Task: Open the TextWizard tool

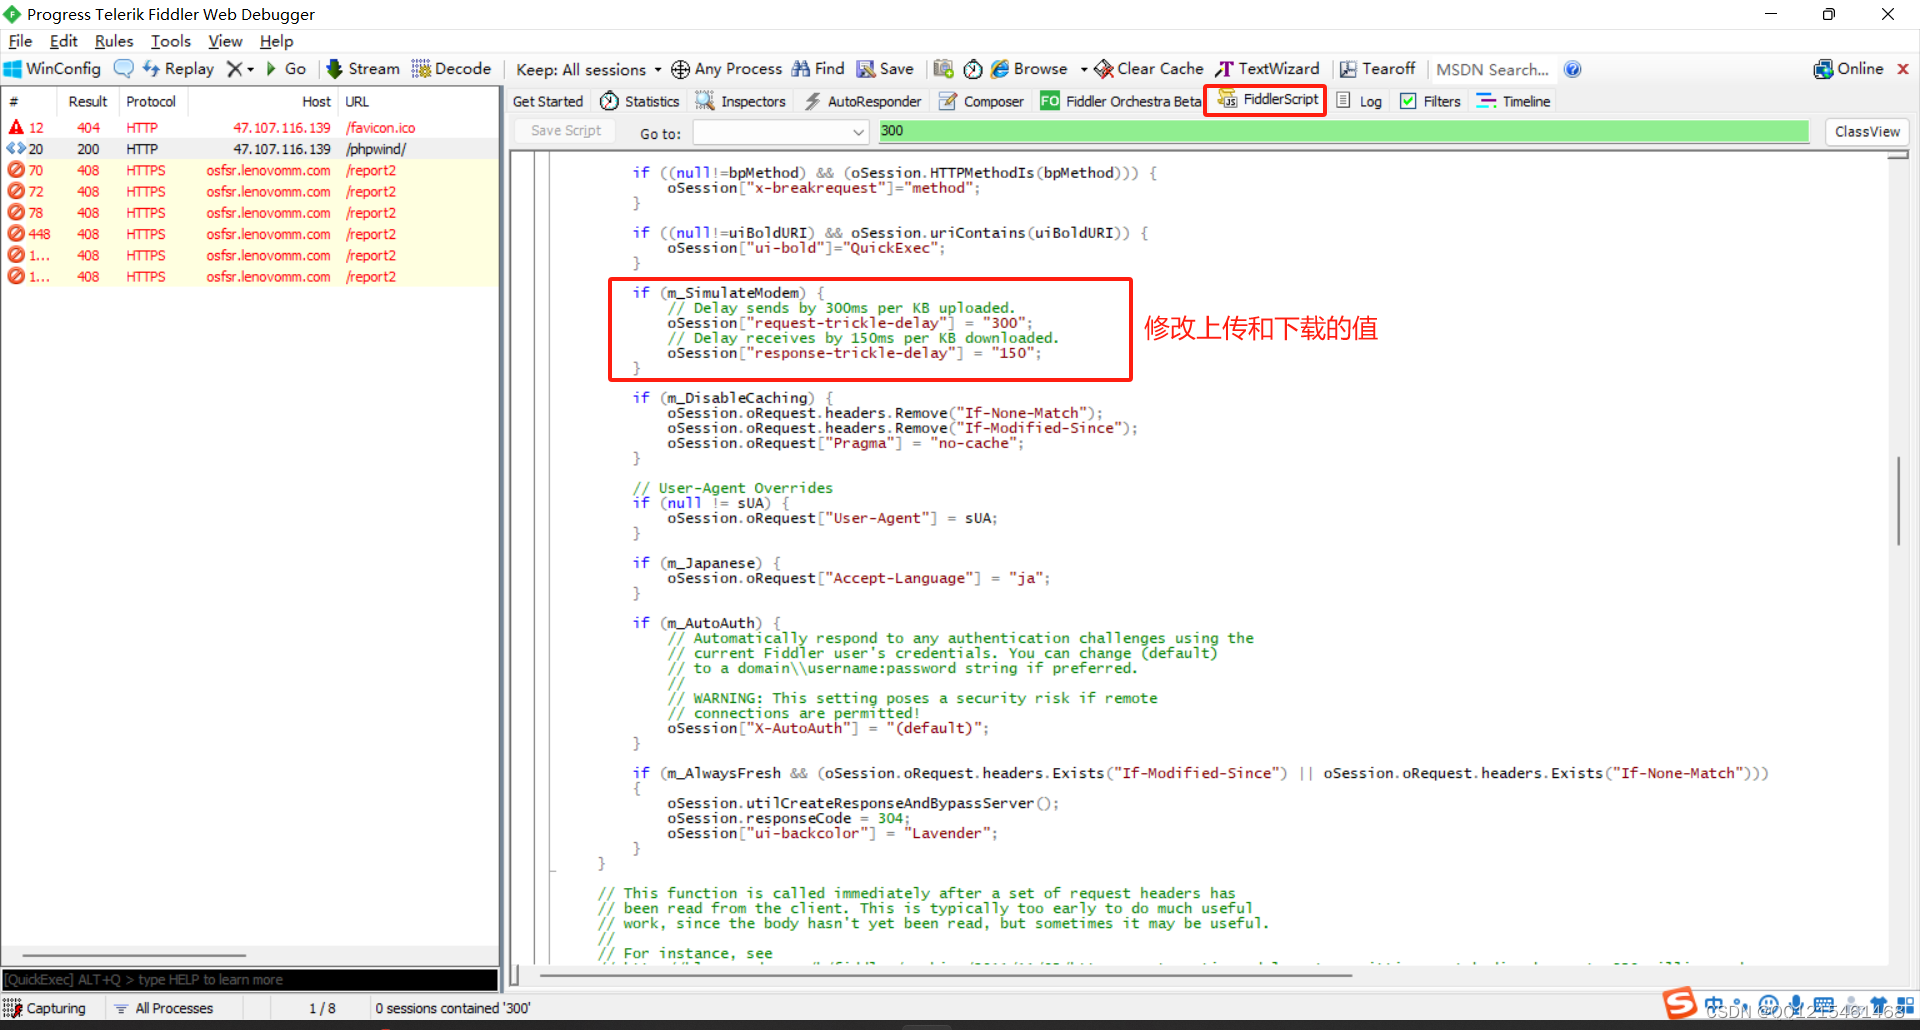Action: 1267,69
